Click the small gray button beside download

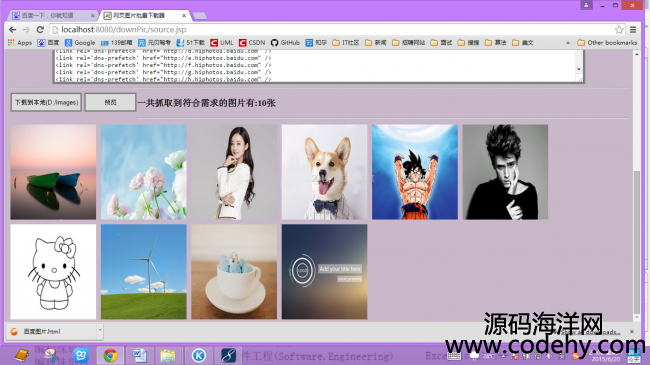(110, 102)
